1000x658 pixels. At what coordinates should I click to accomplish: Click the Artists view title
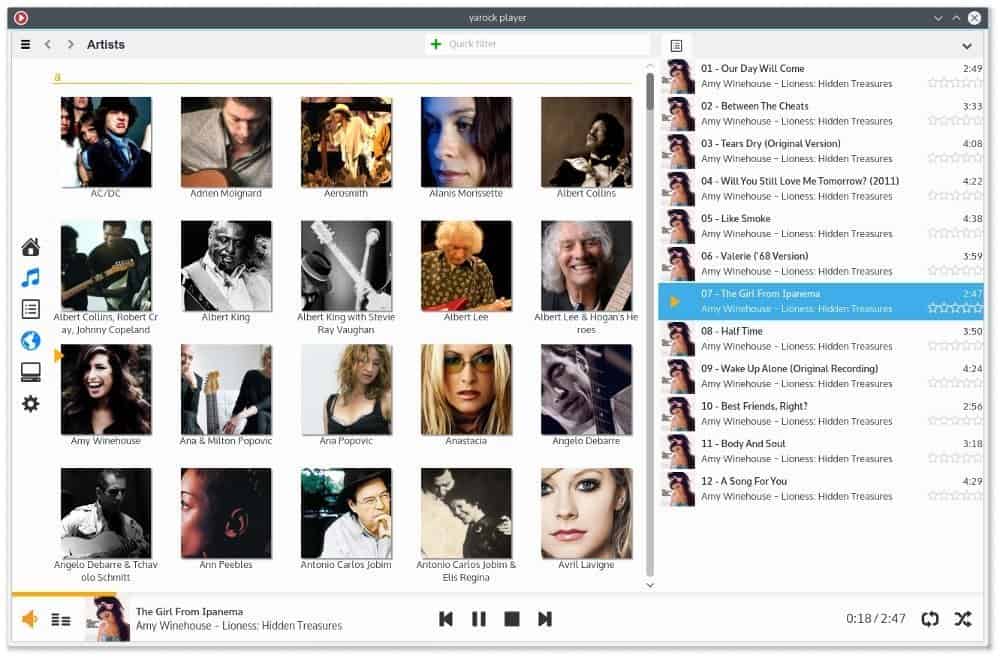[106, 45]
